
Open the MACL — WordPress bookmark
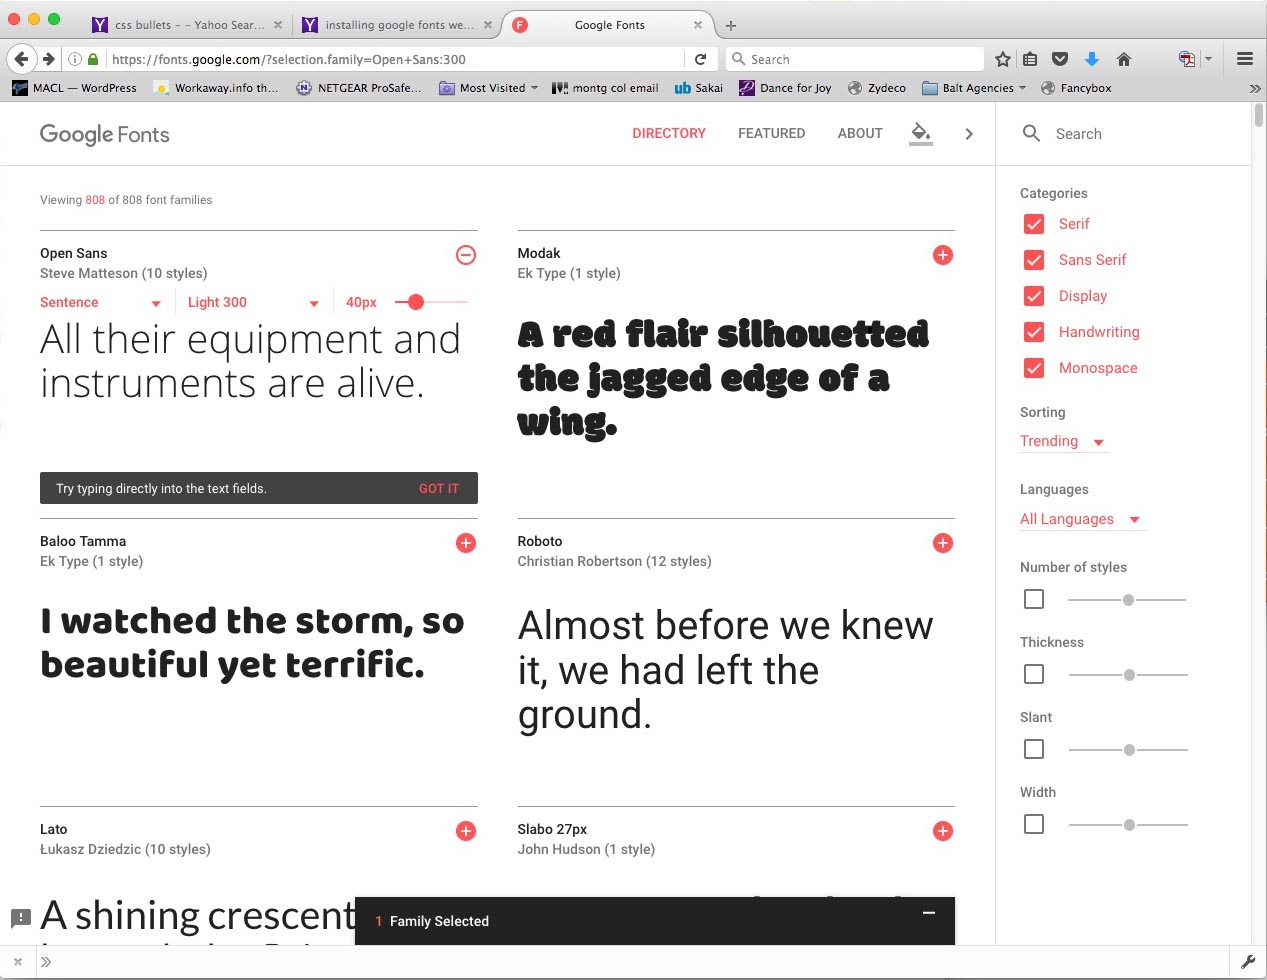click(x=75, y=88)
